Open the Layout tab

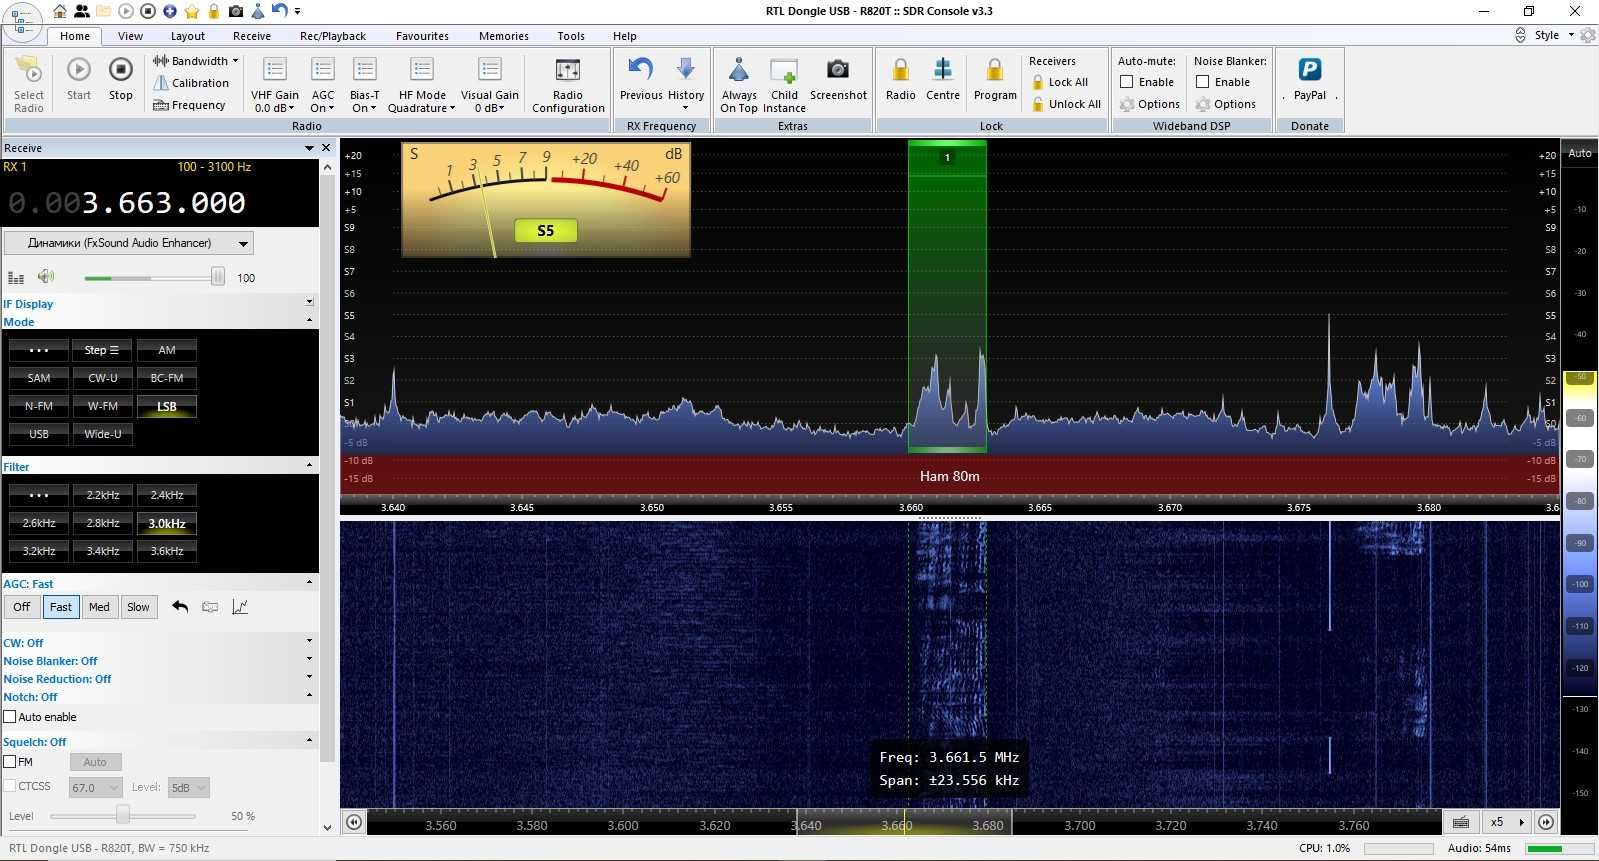point(188,36)
